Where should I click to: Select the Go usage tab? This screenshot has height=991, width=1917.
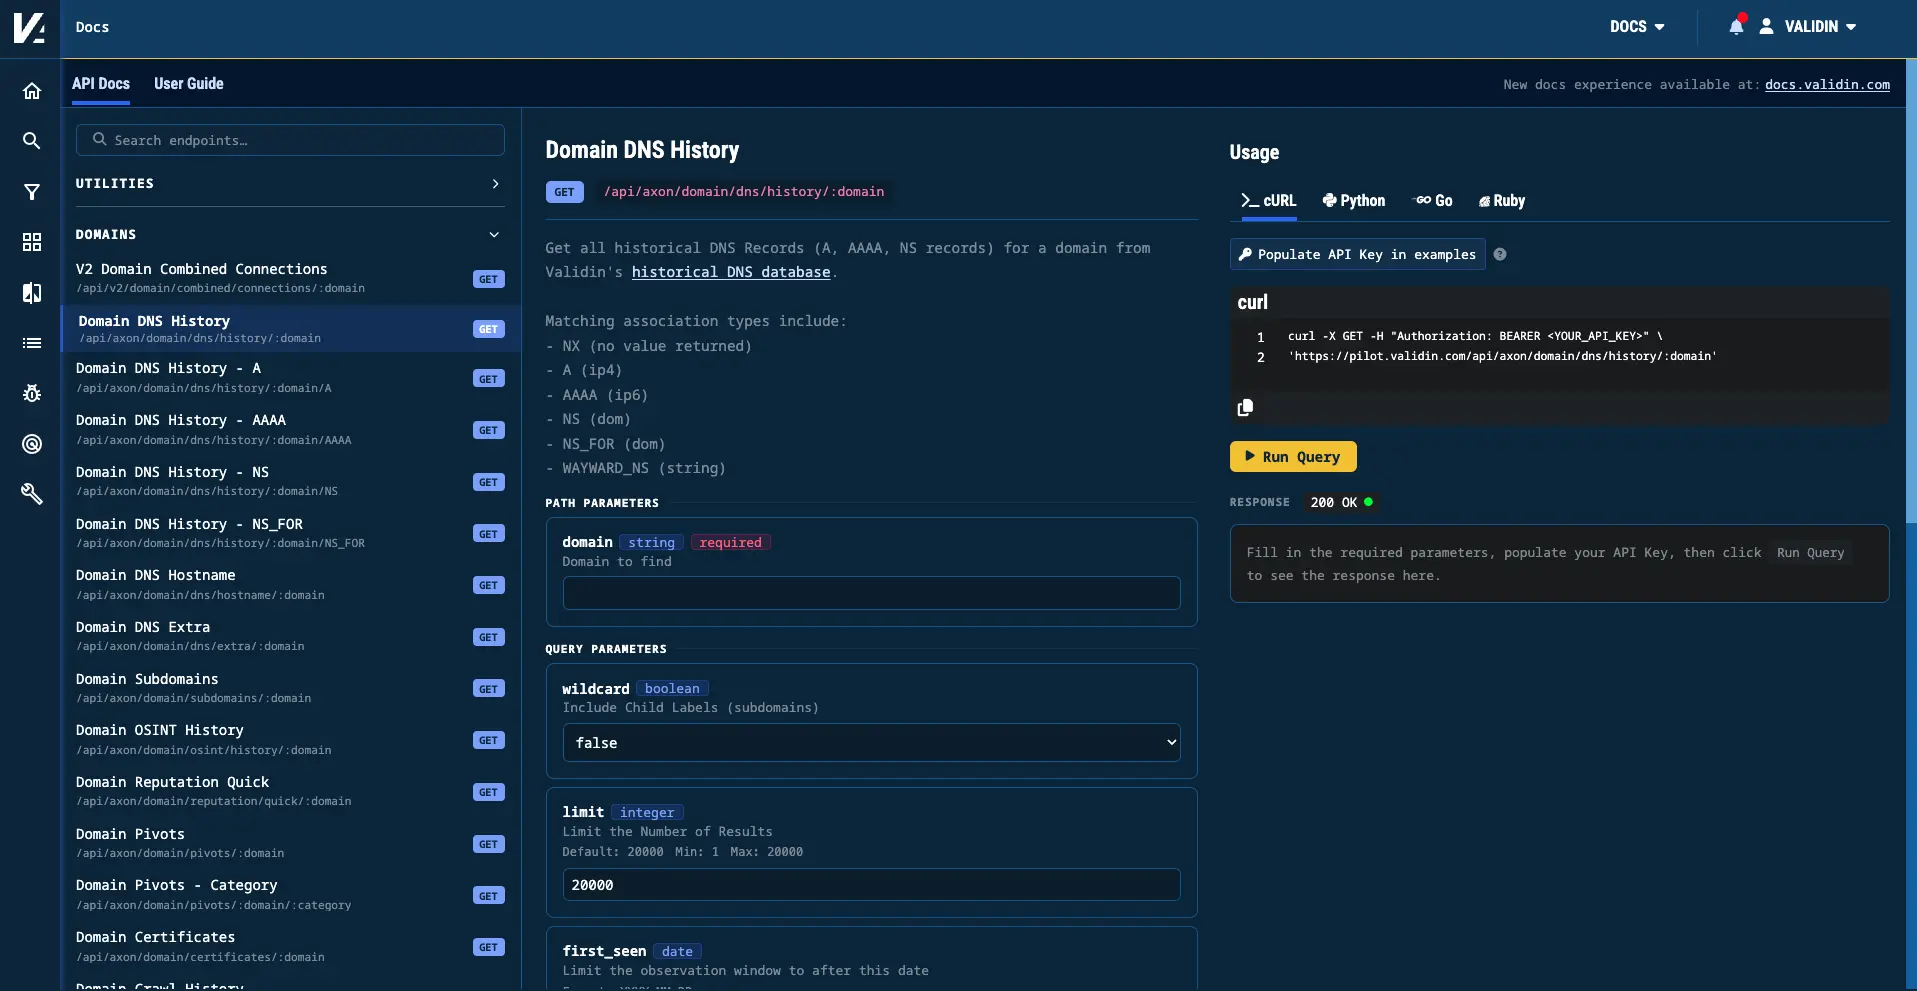point(1433,201)
